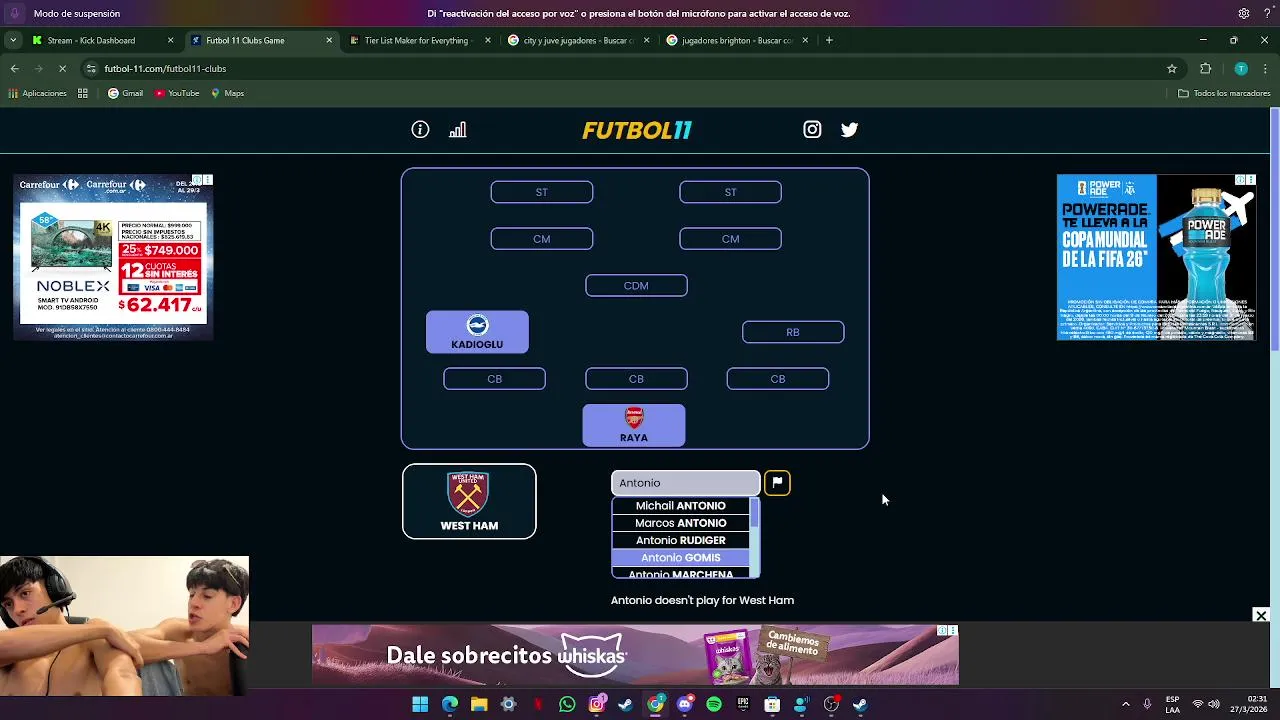Click the filled RAYA goalkeeper slot
The width and height of the screenshot is (1280, 720).
click(x=634, y=425)
